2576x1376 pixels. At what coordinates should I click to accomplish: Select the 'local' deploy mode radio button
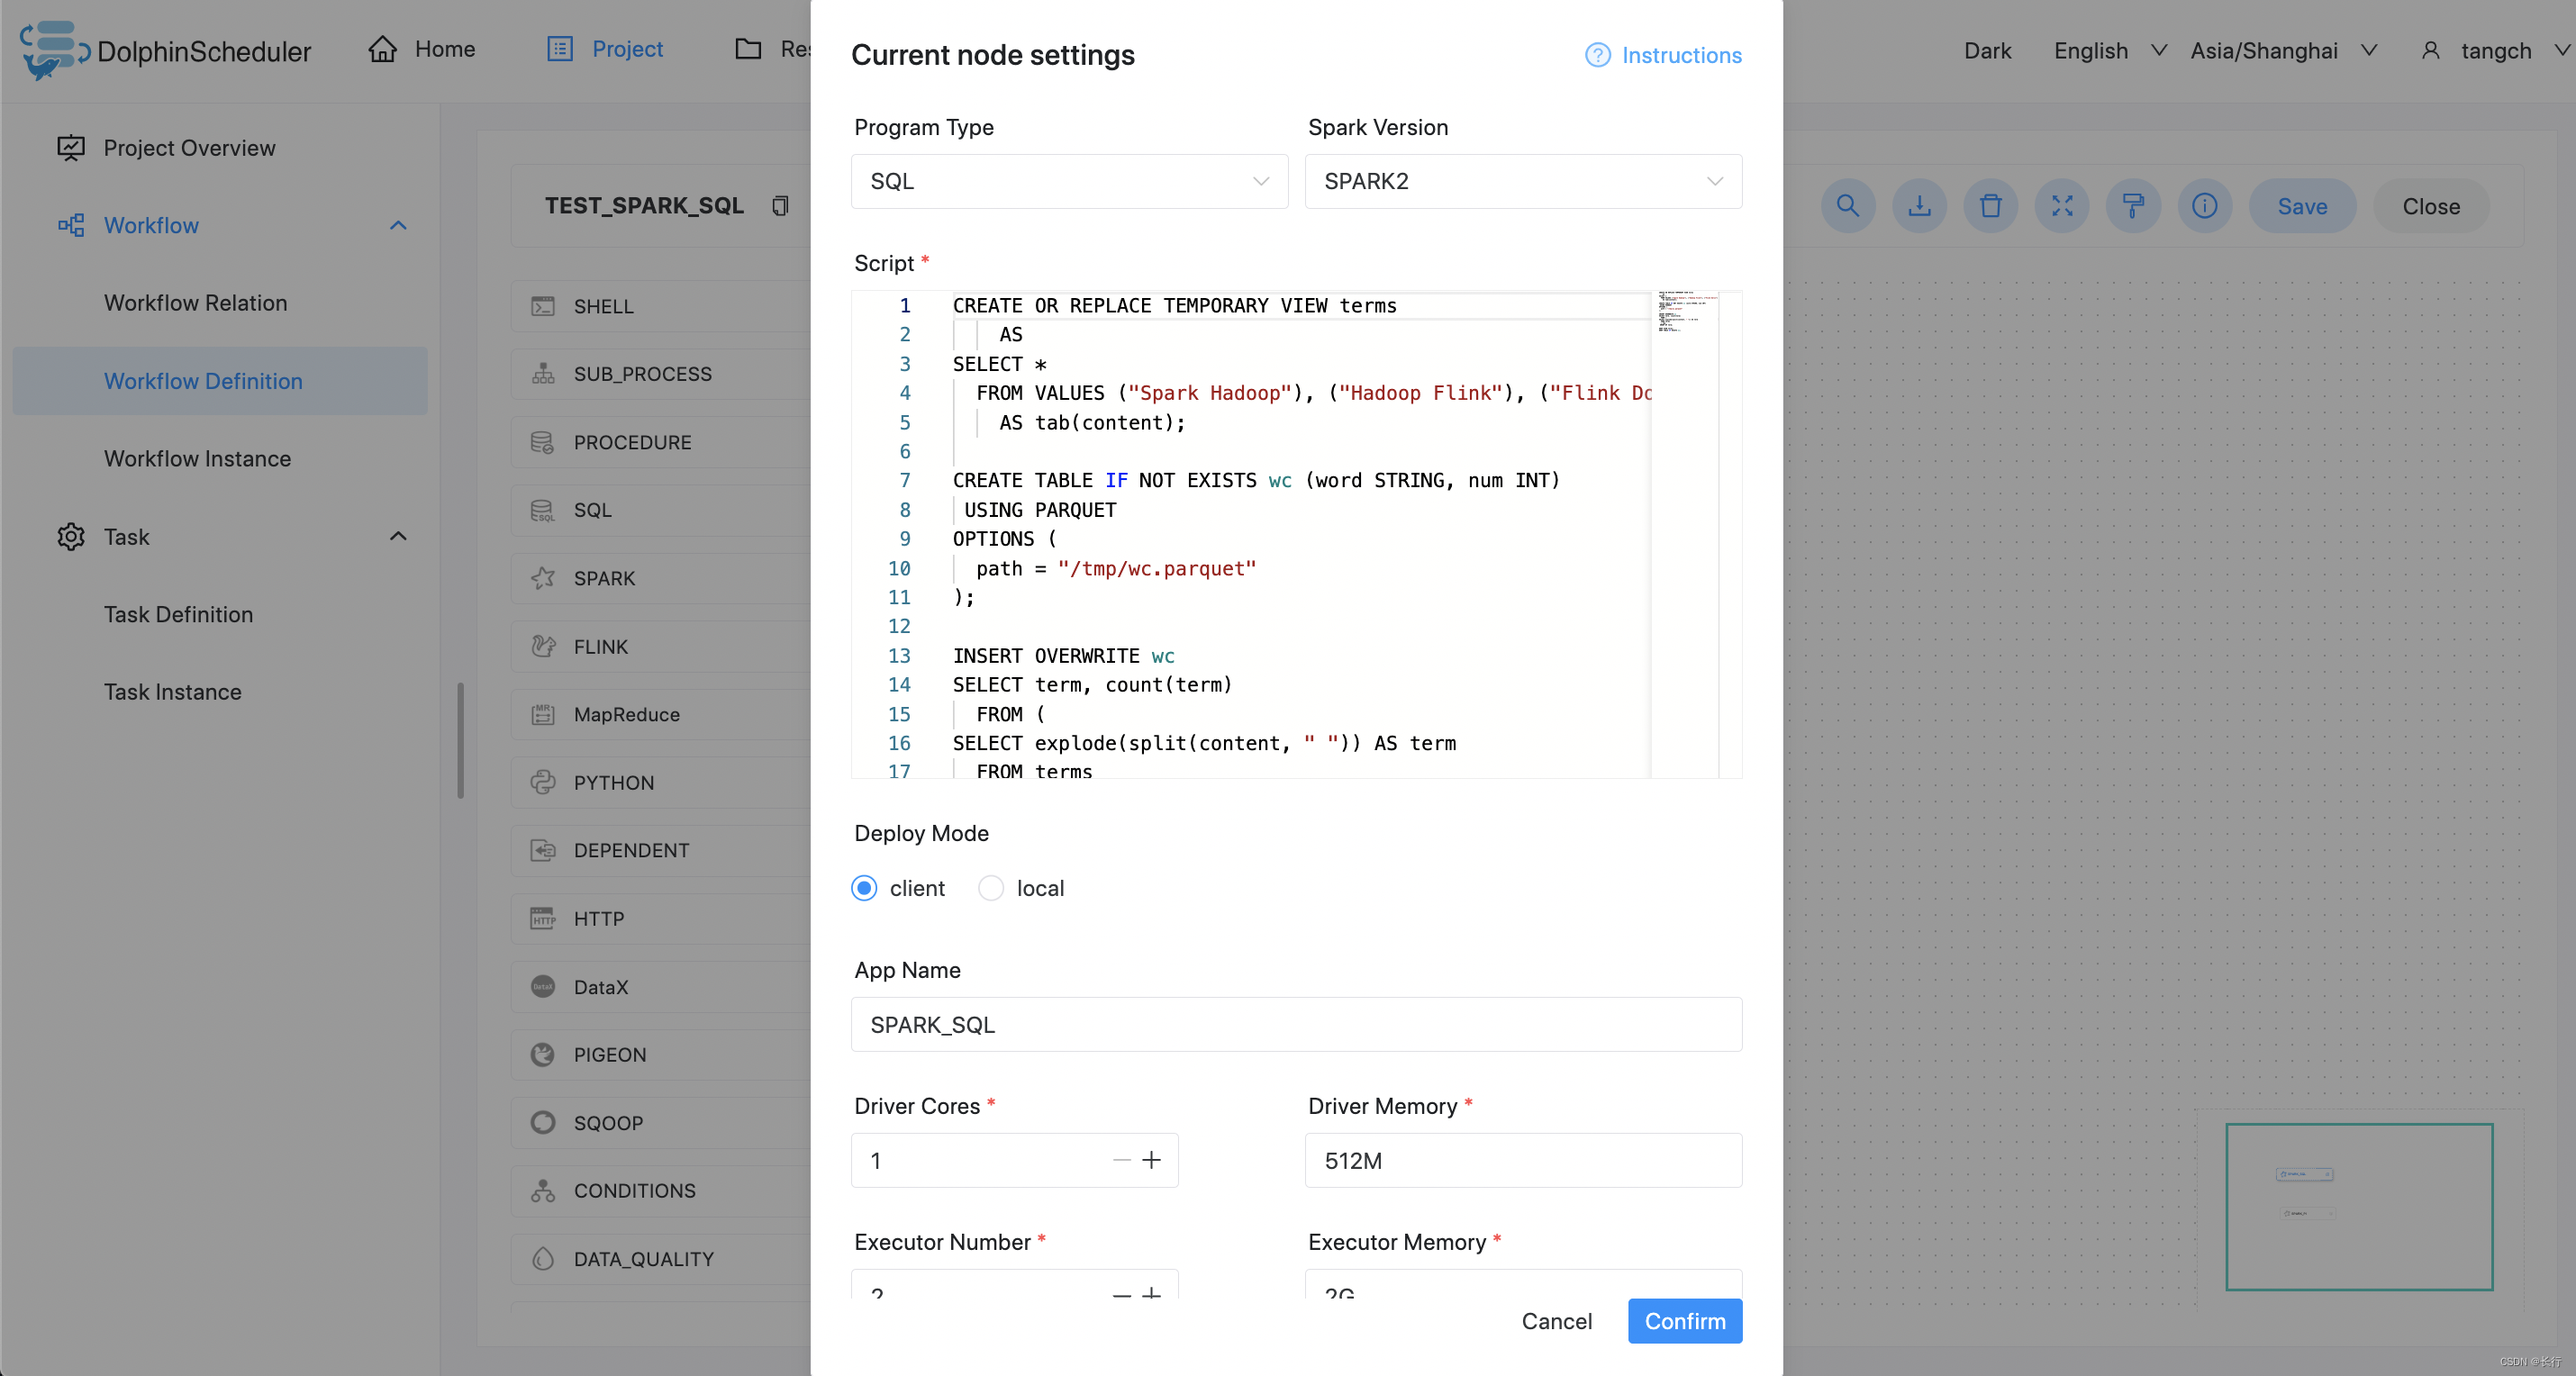(x=988, y=887)
